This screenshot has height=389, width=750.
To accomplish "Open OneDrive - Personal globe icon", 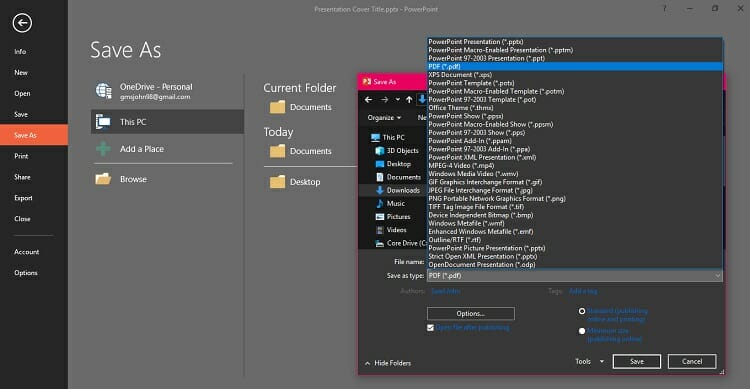I will tap(104, 90).
